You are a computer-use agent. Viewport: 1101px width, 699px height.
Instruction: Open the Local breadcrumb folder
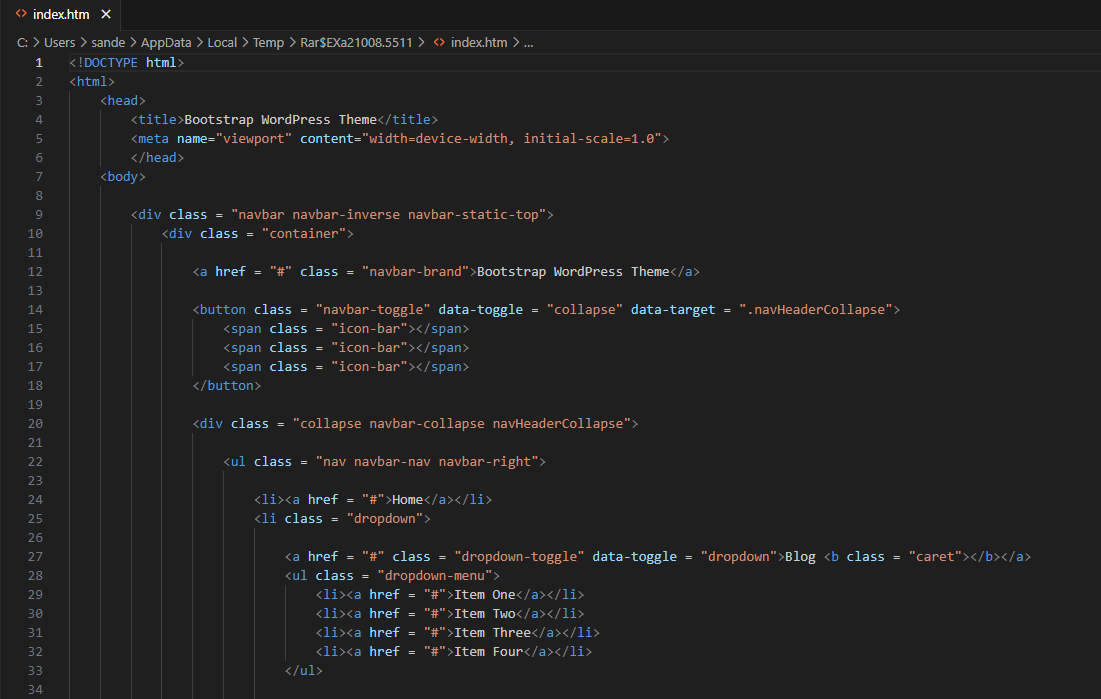tap(222, 43)
